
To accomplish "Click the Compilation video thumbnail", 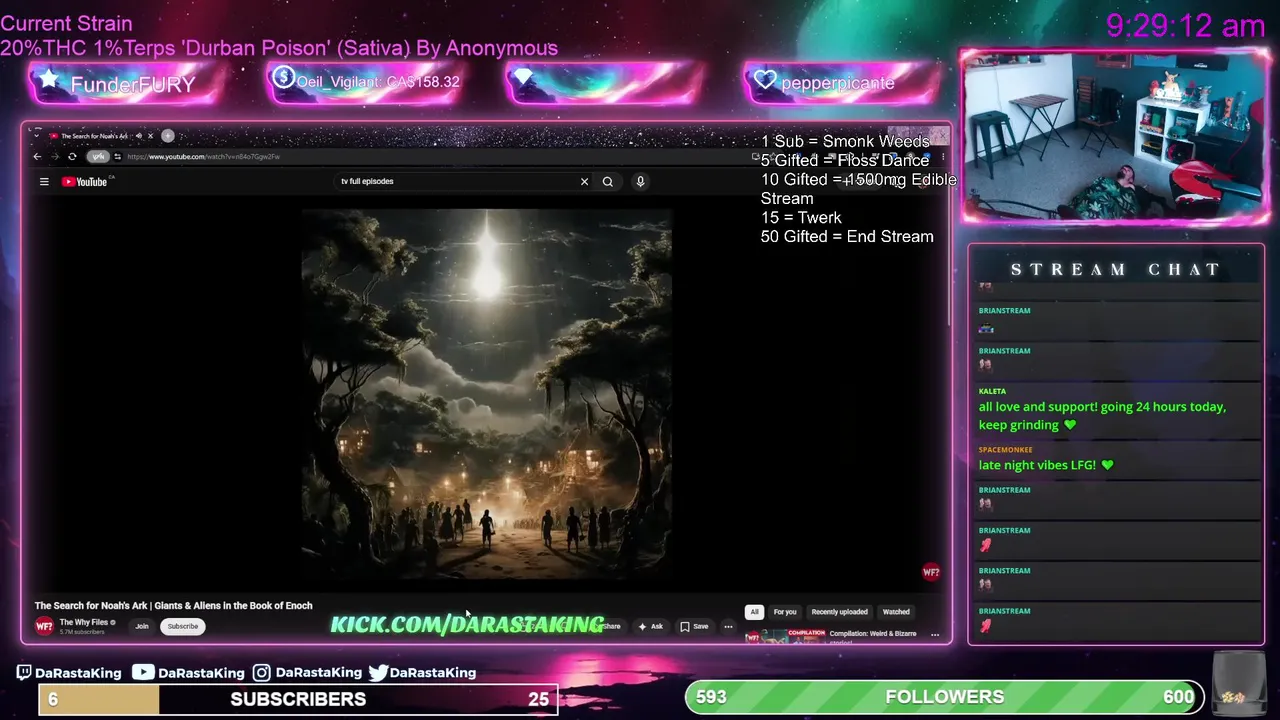I will (786, 635).
